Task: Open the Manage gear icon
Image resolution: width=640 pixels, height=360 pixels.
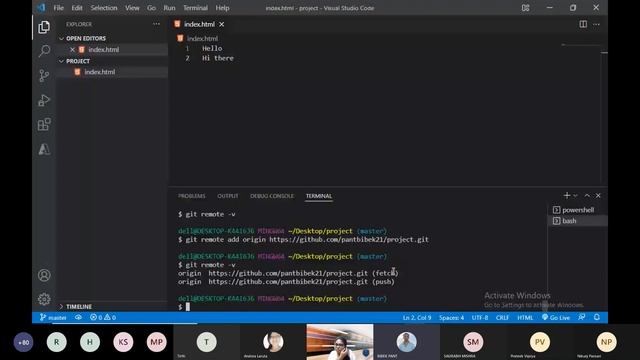Action: point(44,299)
